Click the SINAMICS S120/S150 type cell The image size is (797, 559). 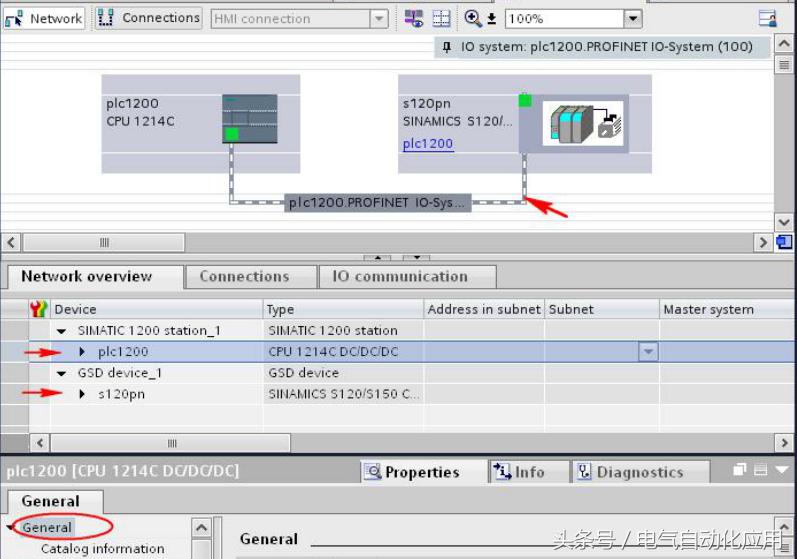click(x=343, y=394)
